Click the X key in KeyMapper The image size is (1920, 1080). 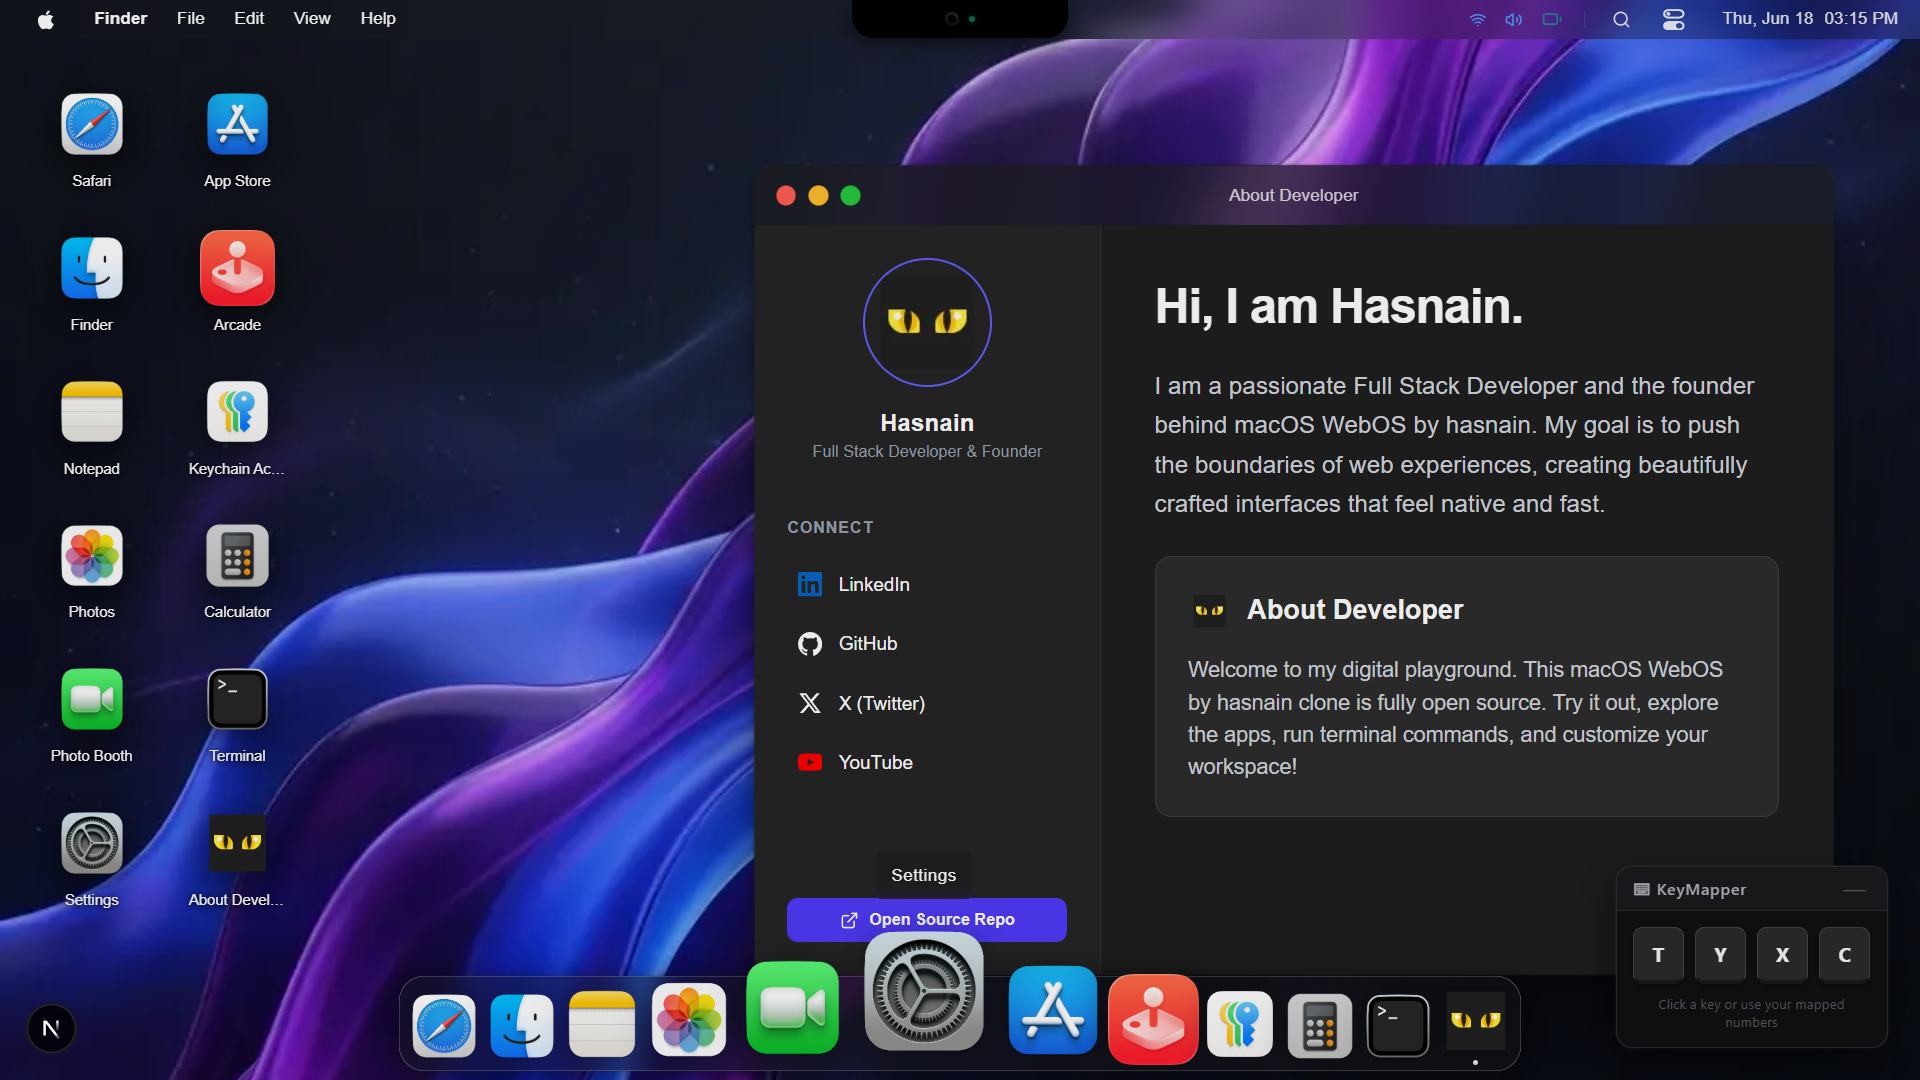point(1782,955)
